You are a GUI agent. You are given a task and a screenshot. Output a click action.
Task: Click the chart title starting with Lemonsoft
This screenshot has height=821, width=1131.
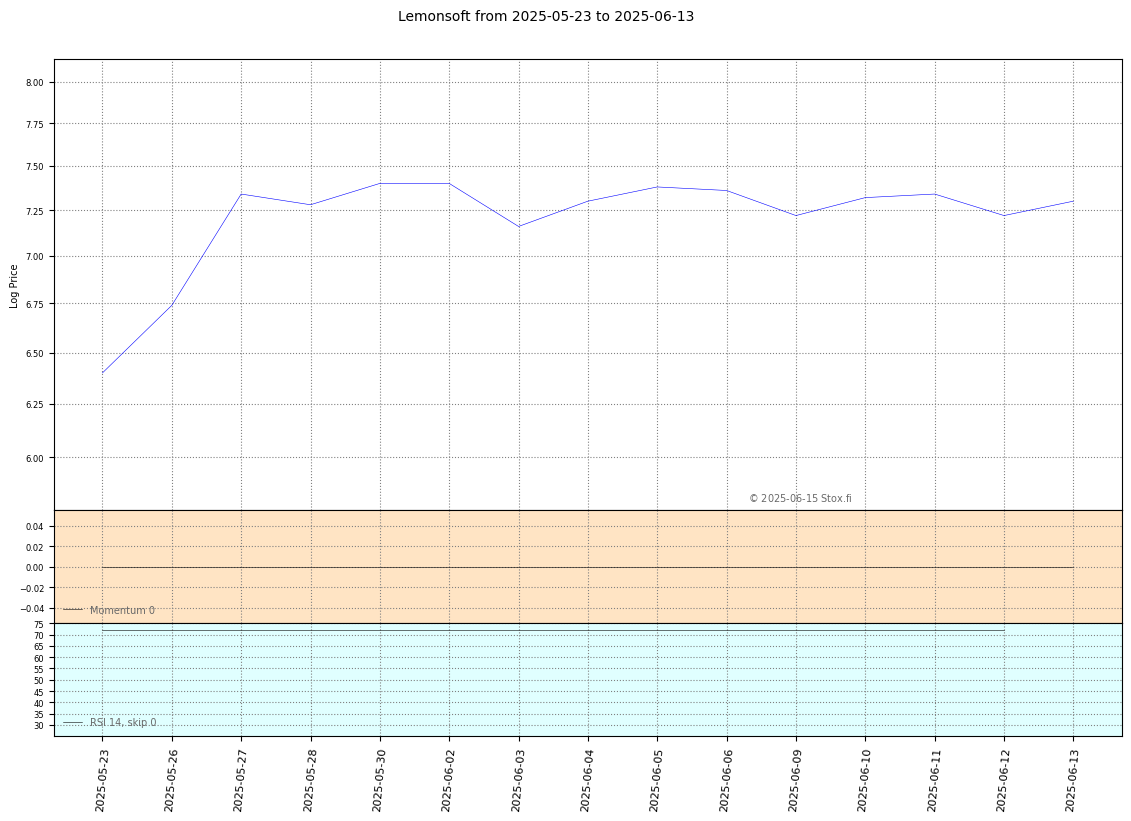(x=546, y=16)
